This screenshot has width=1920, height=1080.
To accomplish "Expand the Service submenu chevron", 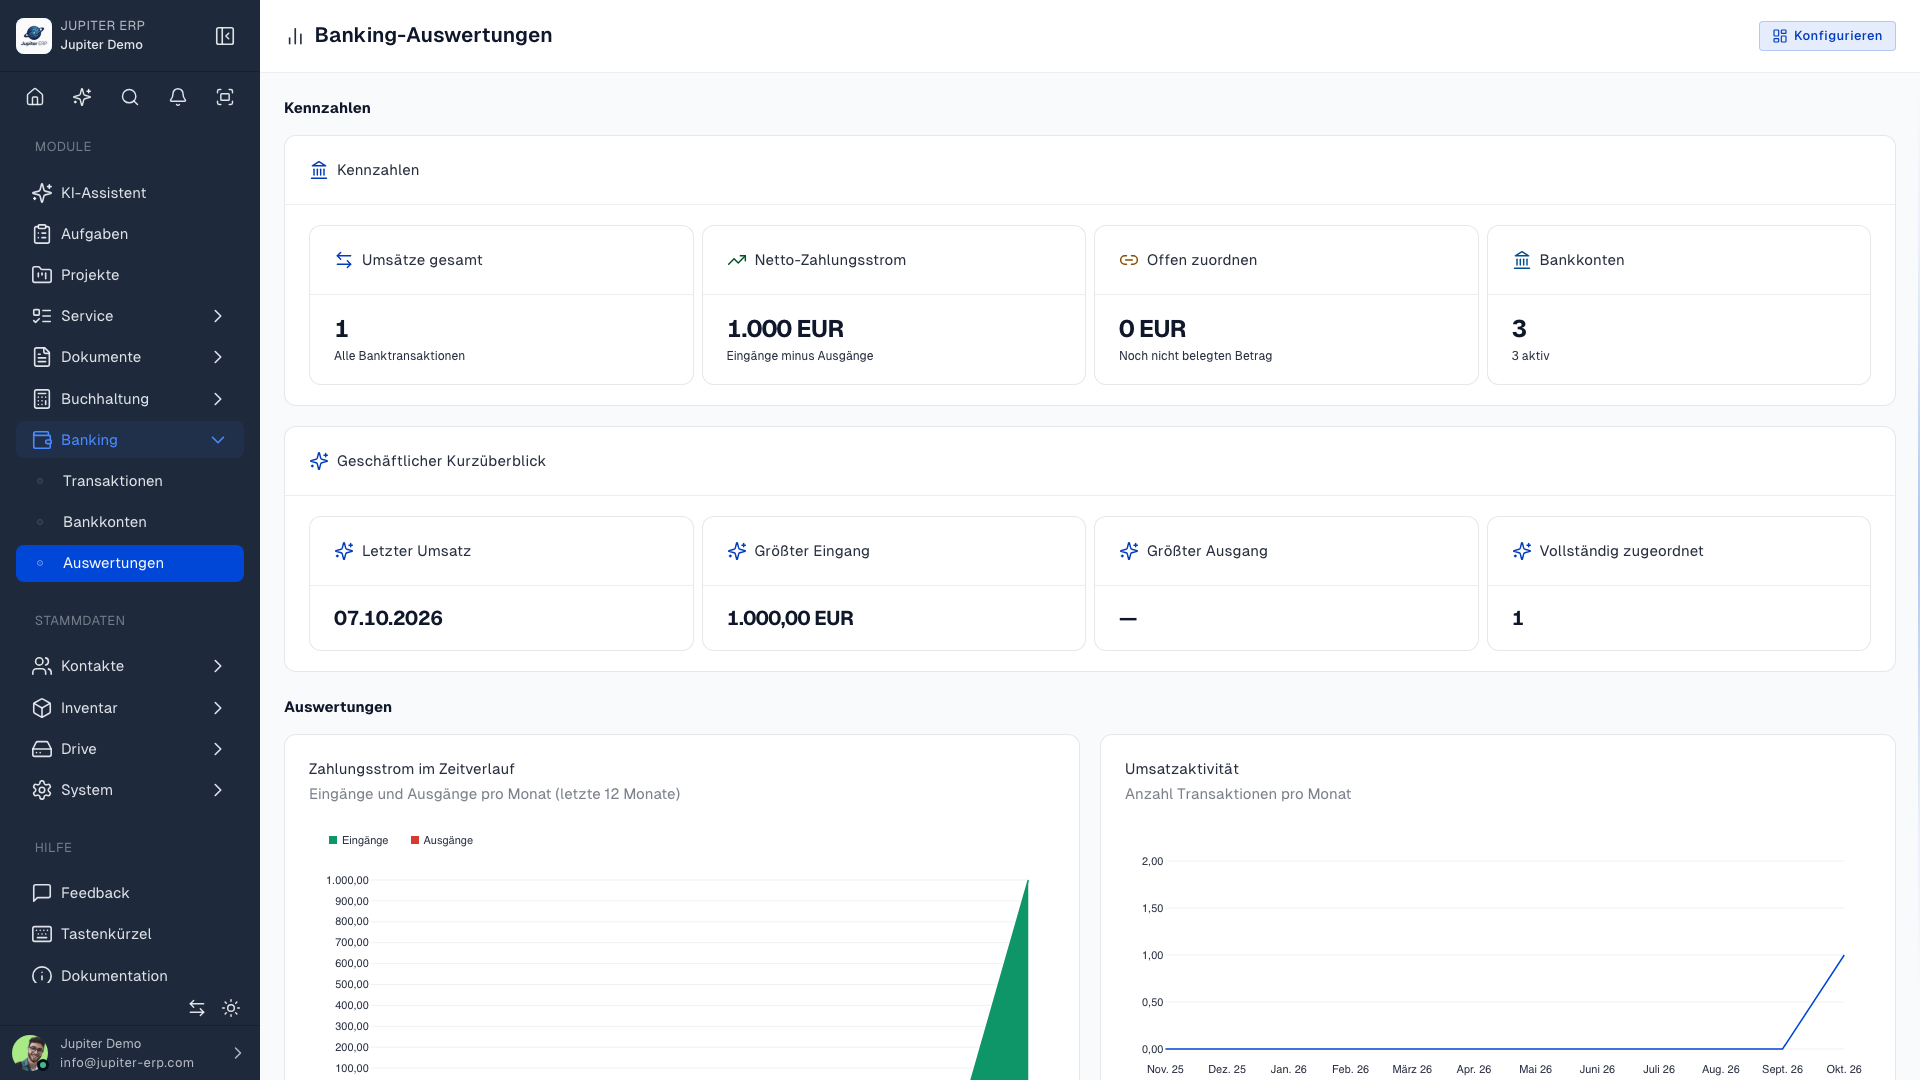I will [x=218, y=316].
